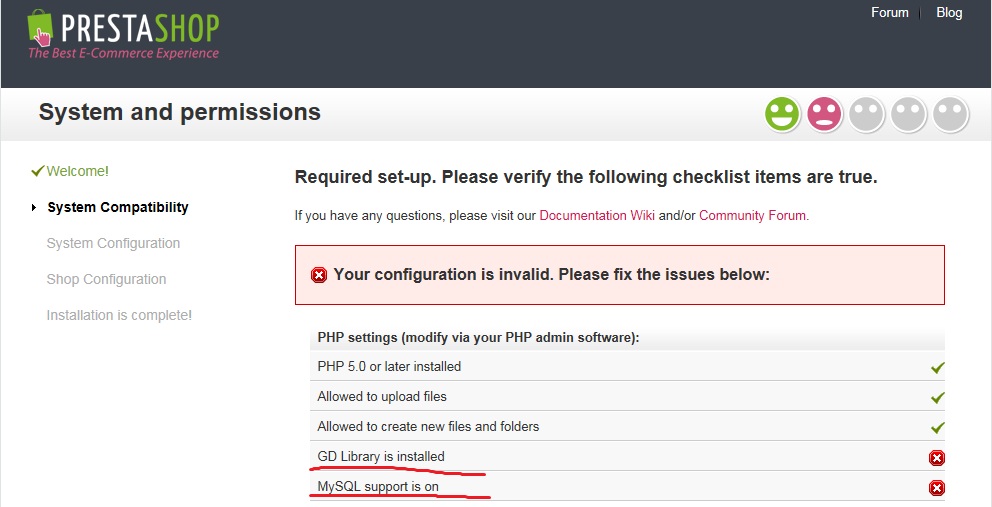
Task: Open the Documentation Wiki link
Action: (x=597, y=215)
